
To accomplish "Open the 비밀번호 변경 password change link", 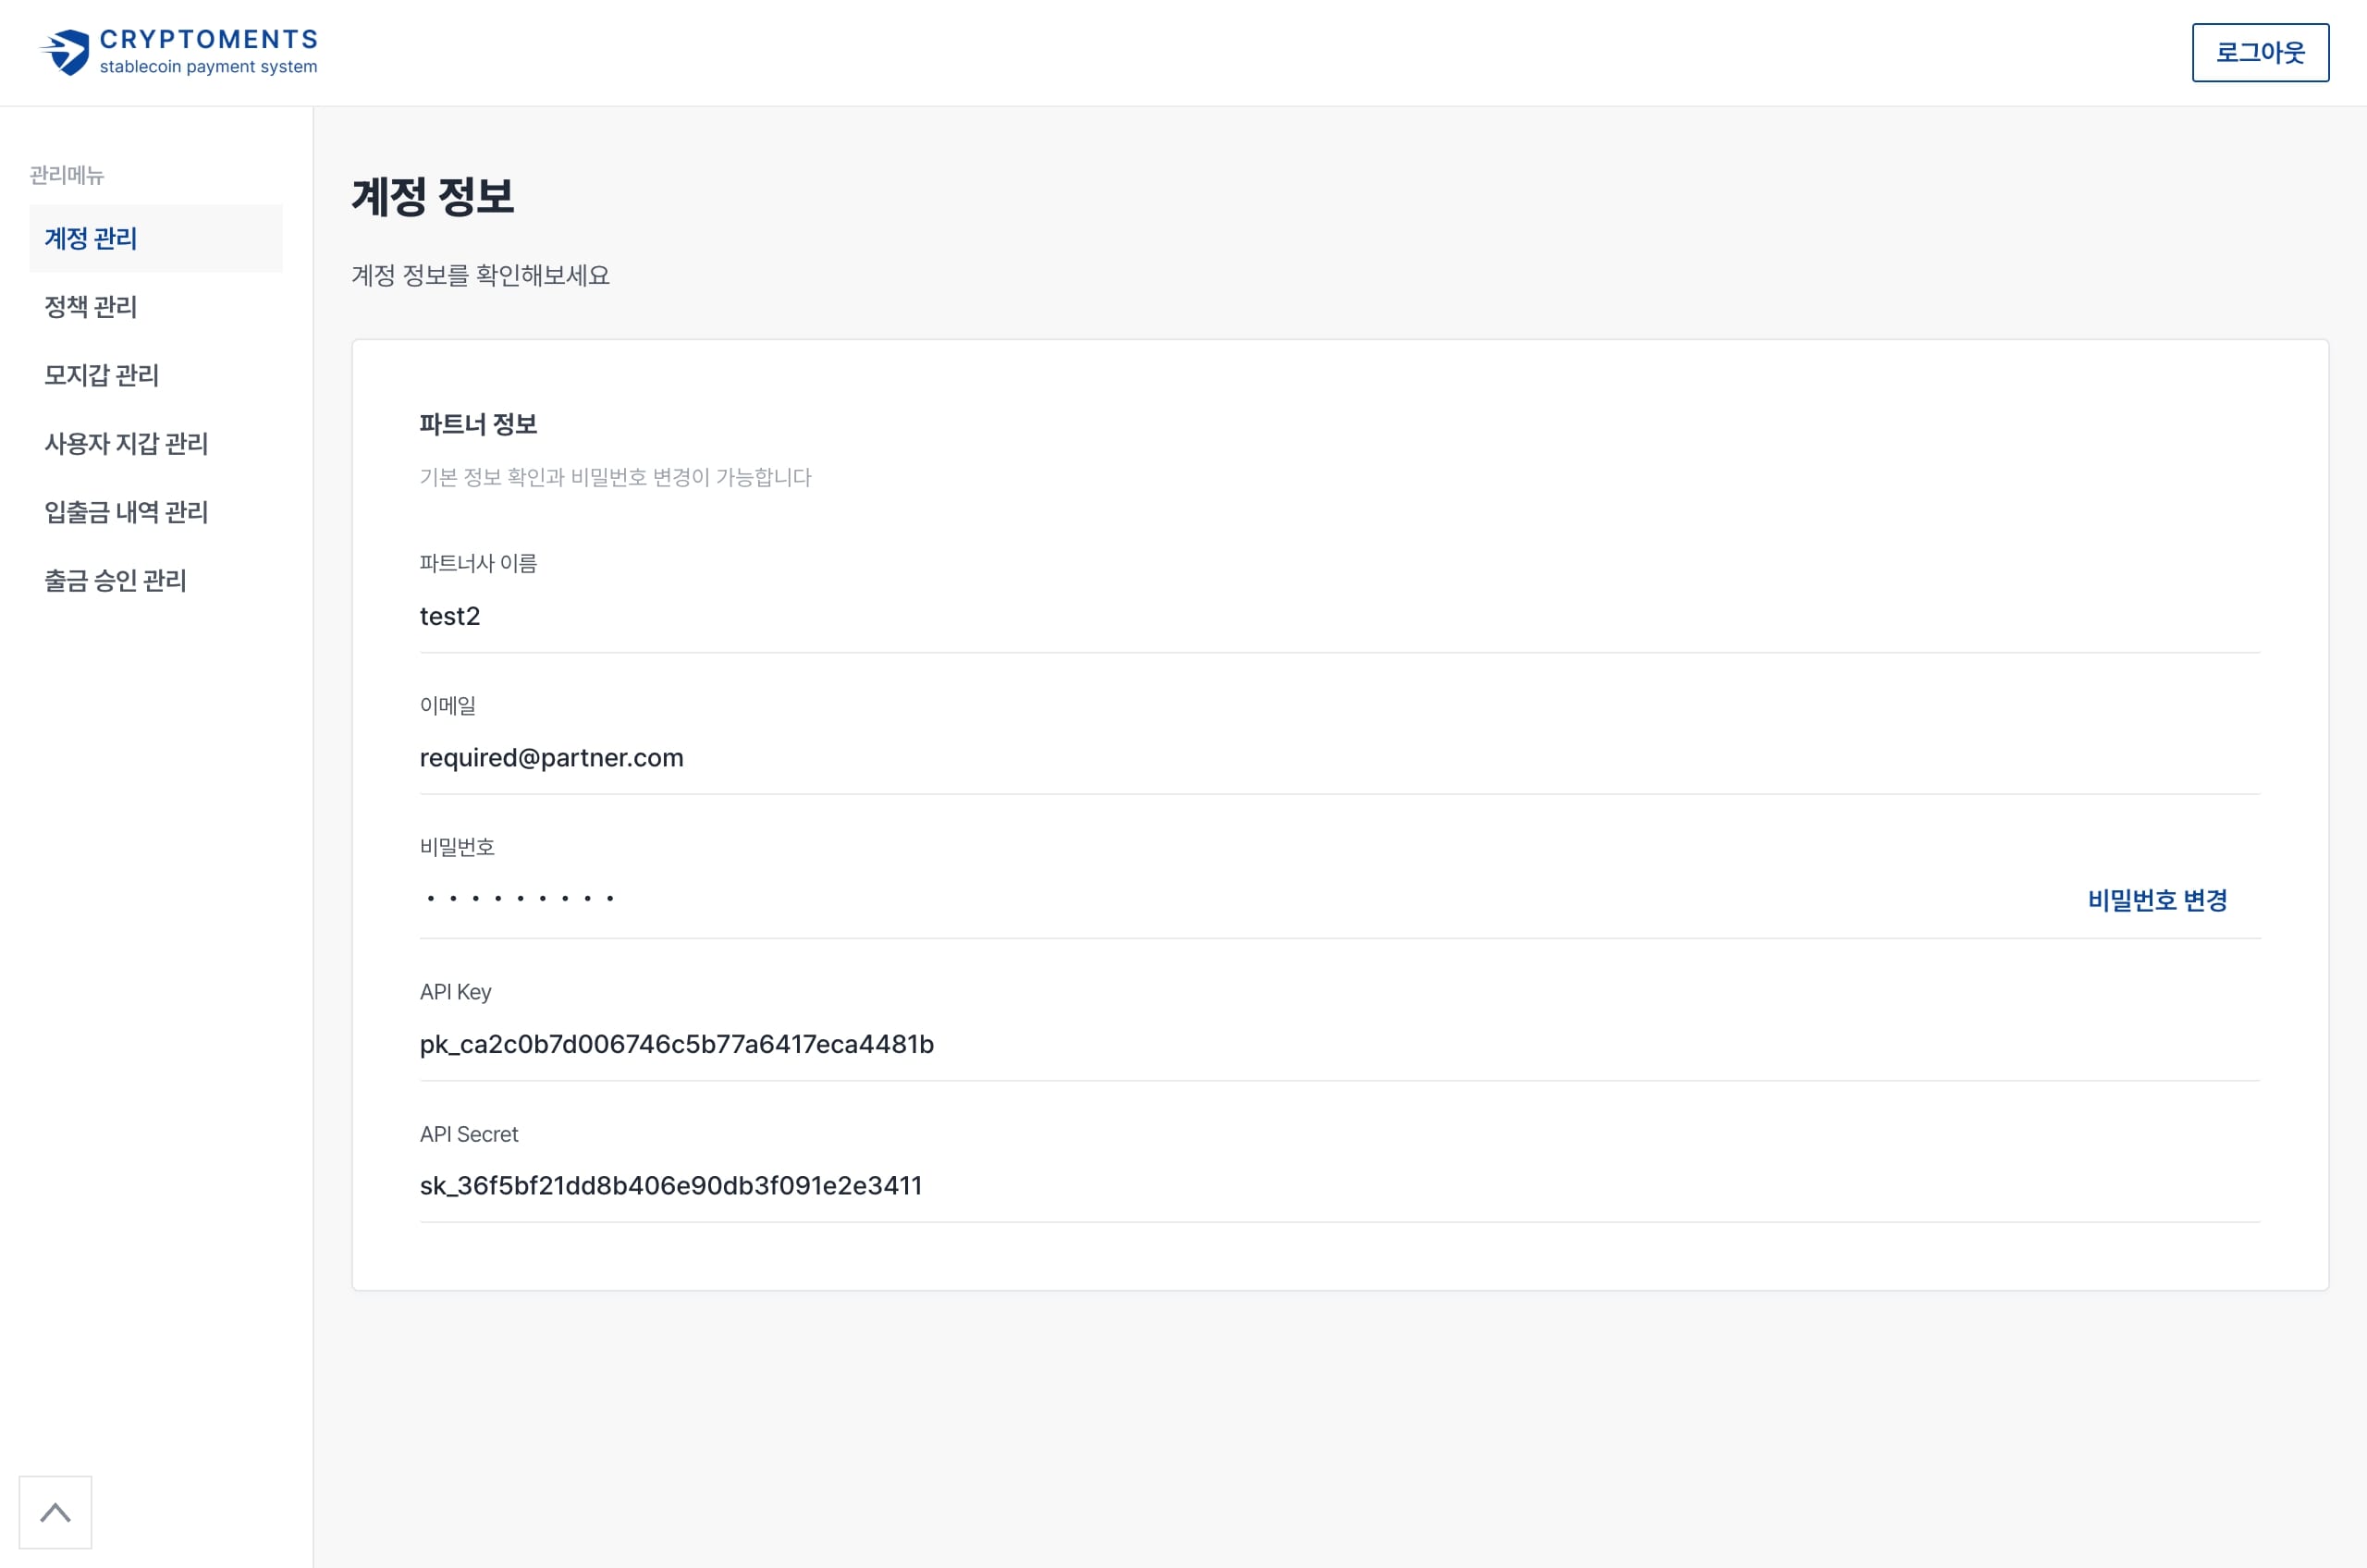I will pyautogui.click(x=2156, y=900).
